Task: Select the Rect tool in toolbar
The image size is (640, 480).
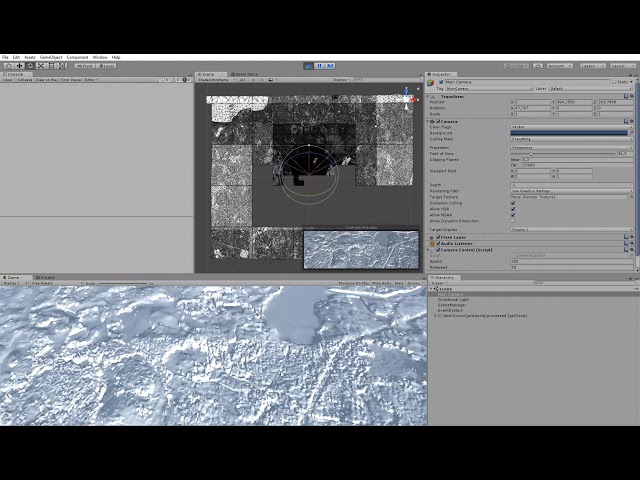Action: (x=51, y=66)
